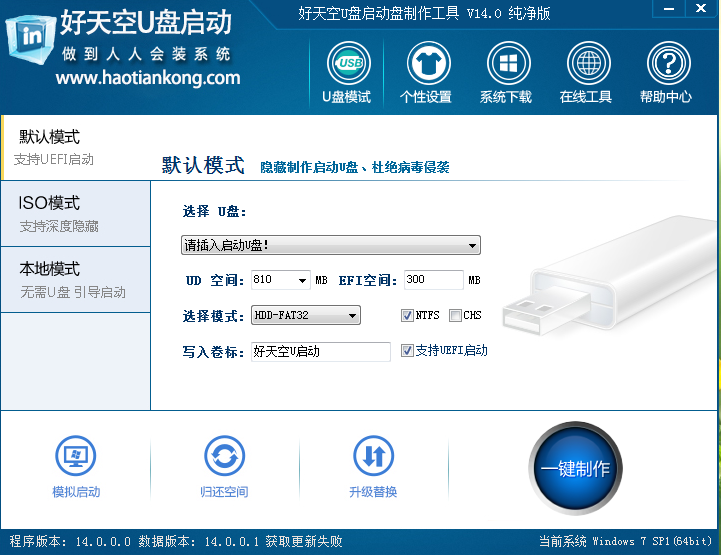Minimize the window
Screen dimensions: 721x555
click(669, 9)
